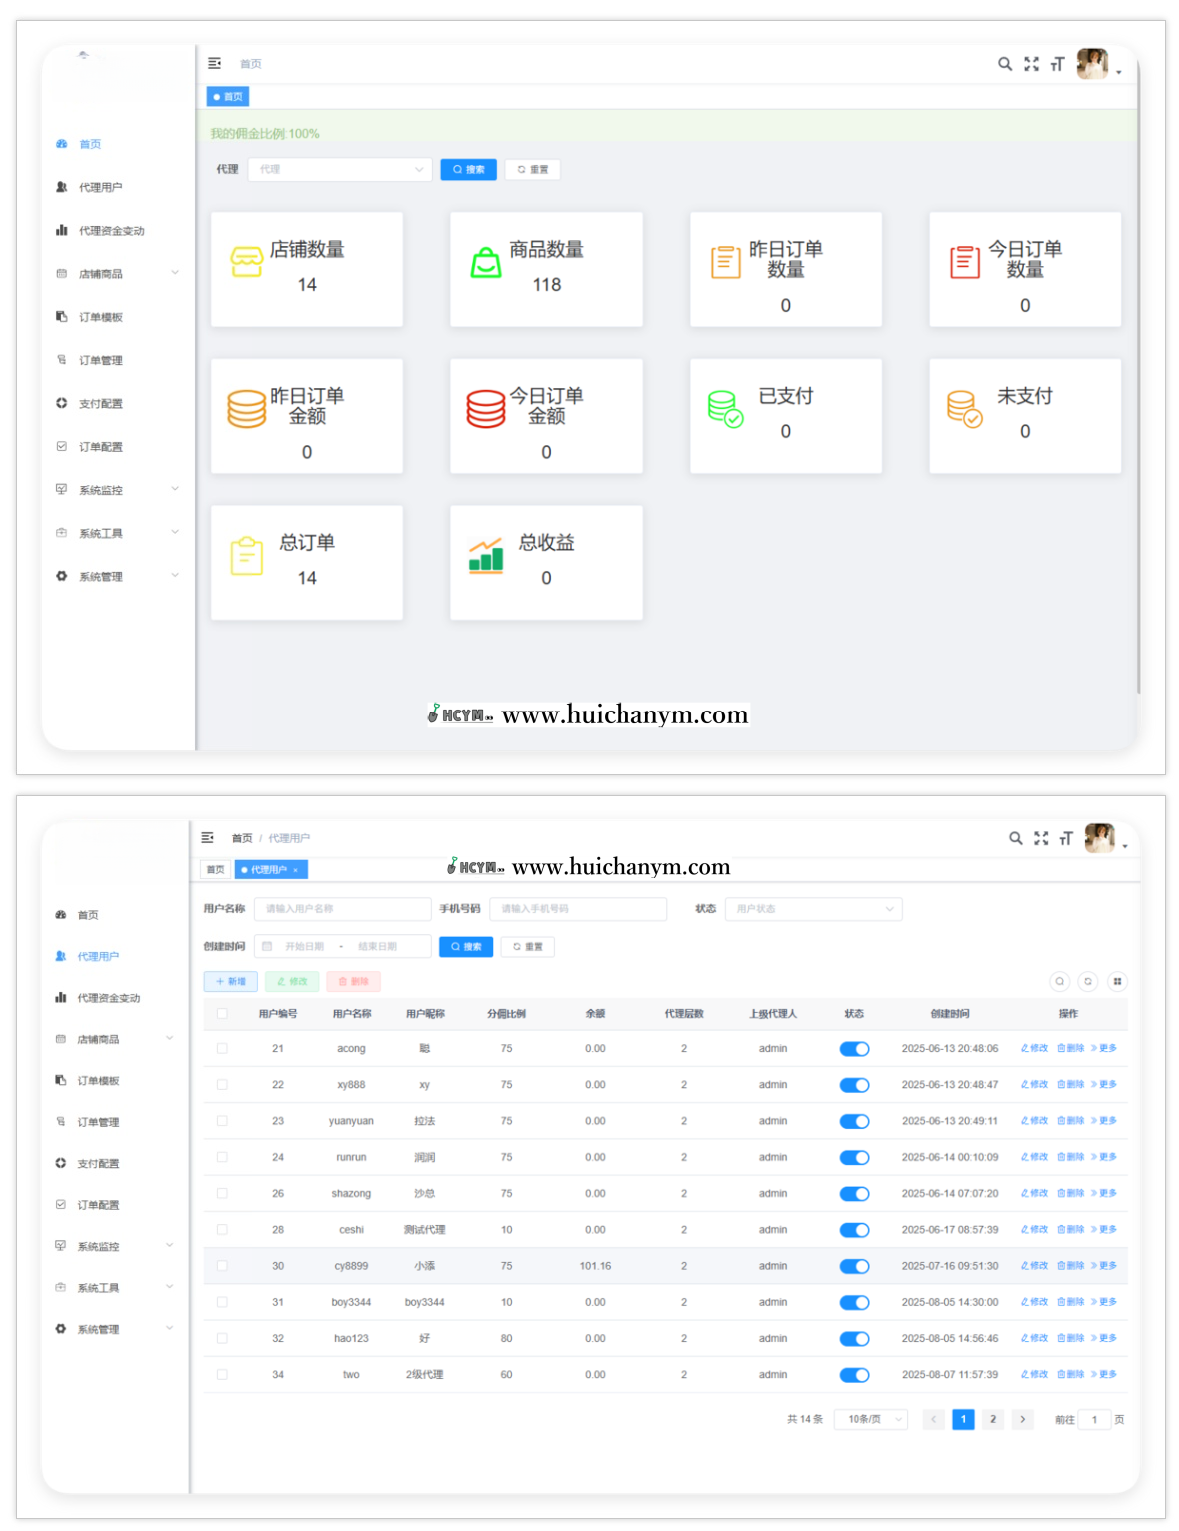
Task: Disable the status switch for user cy8899
Action: 854,1266
